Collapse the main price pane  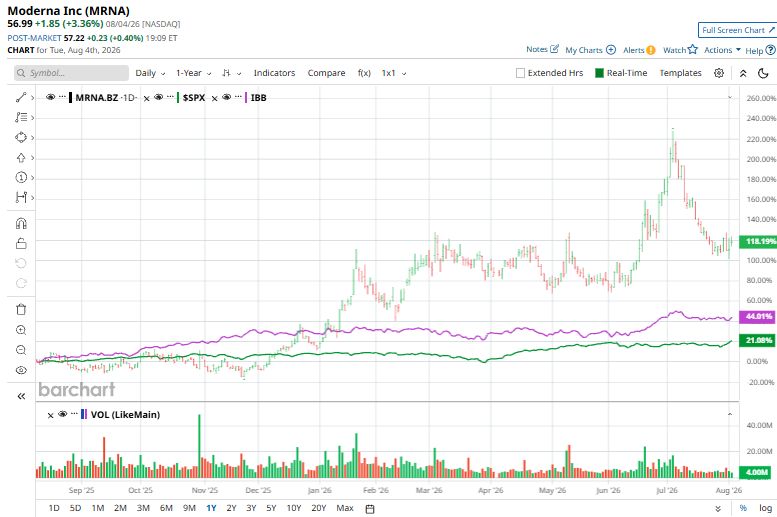click(729, 97)
